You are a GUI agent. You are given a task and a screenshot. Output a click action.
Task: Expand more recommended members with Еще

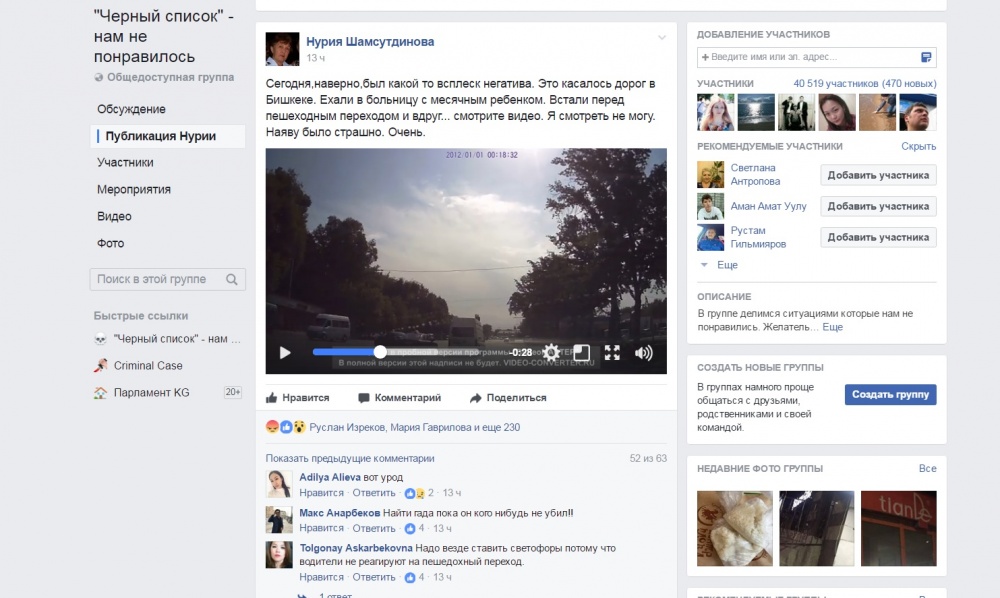pos(727,265)
